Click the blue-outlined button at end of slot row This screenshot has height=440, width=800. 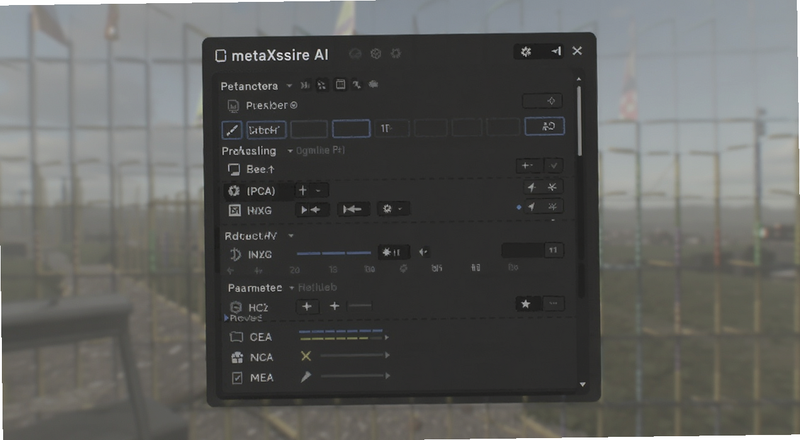point(545,126)
